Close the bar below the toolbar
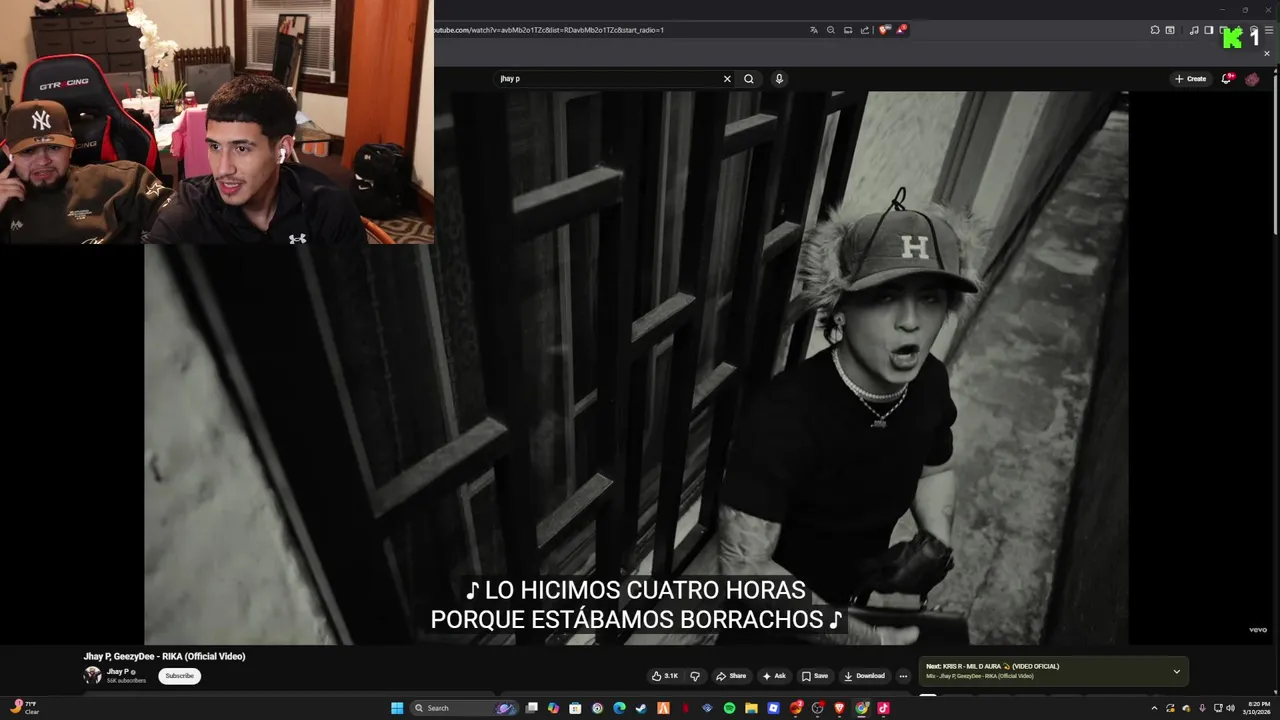 point(1267,54)
